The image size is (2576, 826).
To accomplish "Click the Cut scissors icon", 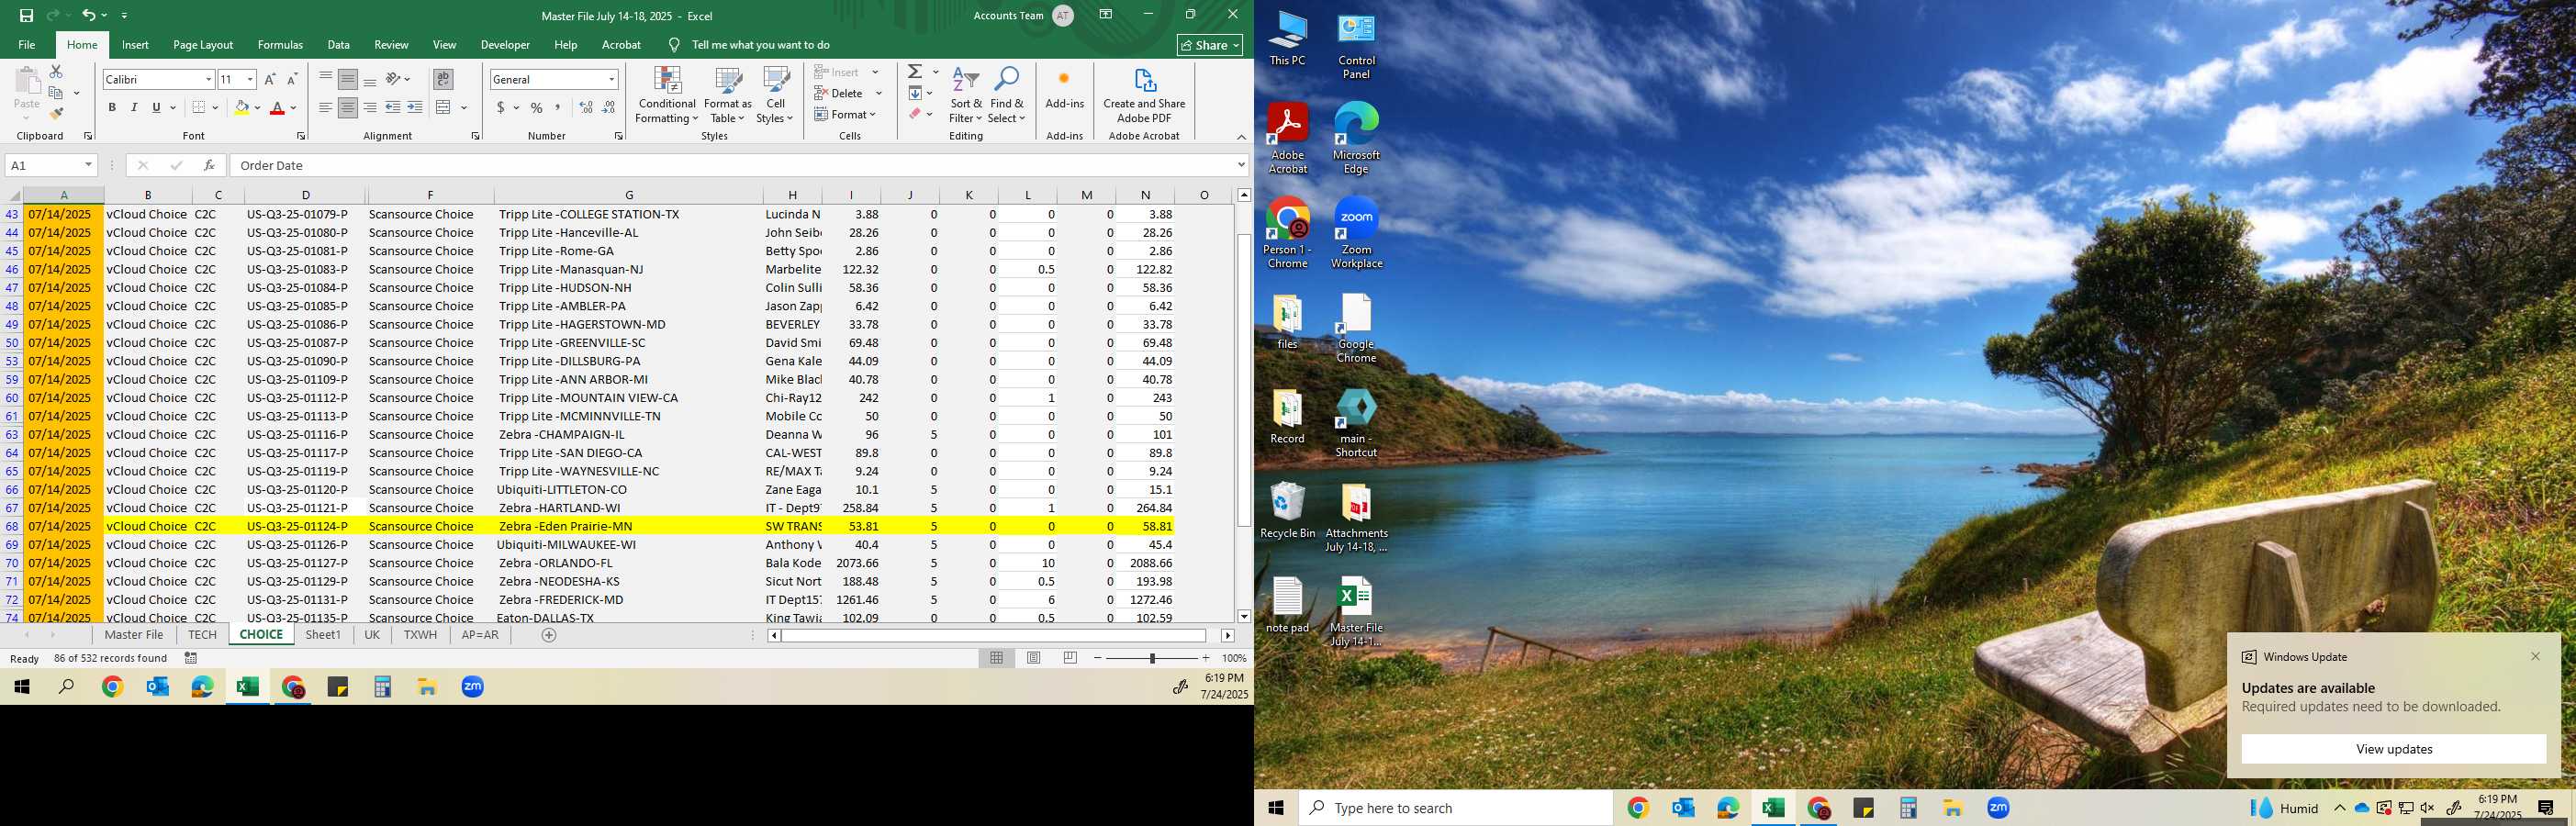I will [56, 72].
